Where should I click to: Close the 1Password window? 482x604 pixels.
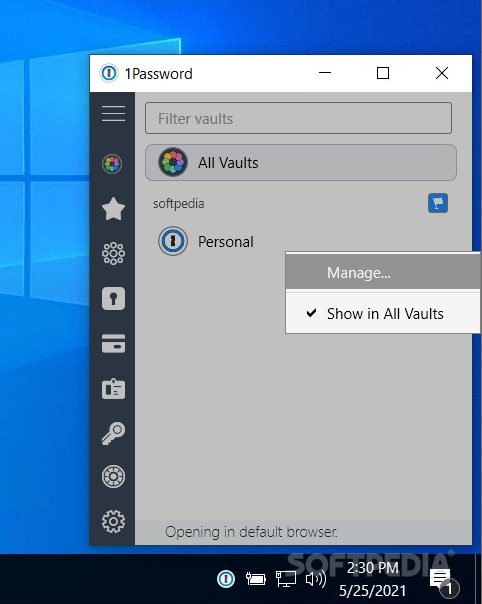442,73
